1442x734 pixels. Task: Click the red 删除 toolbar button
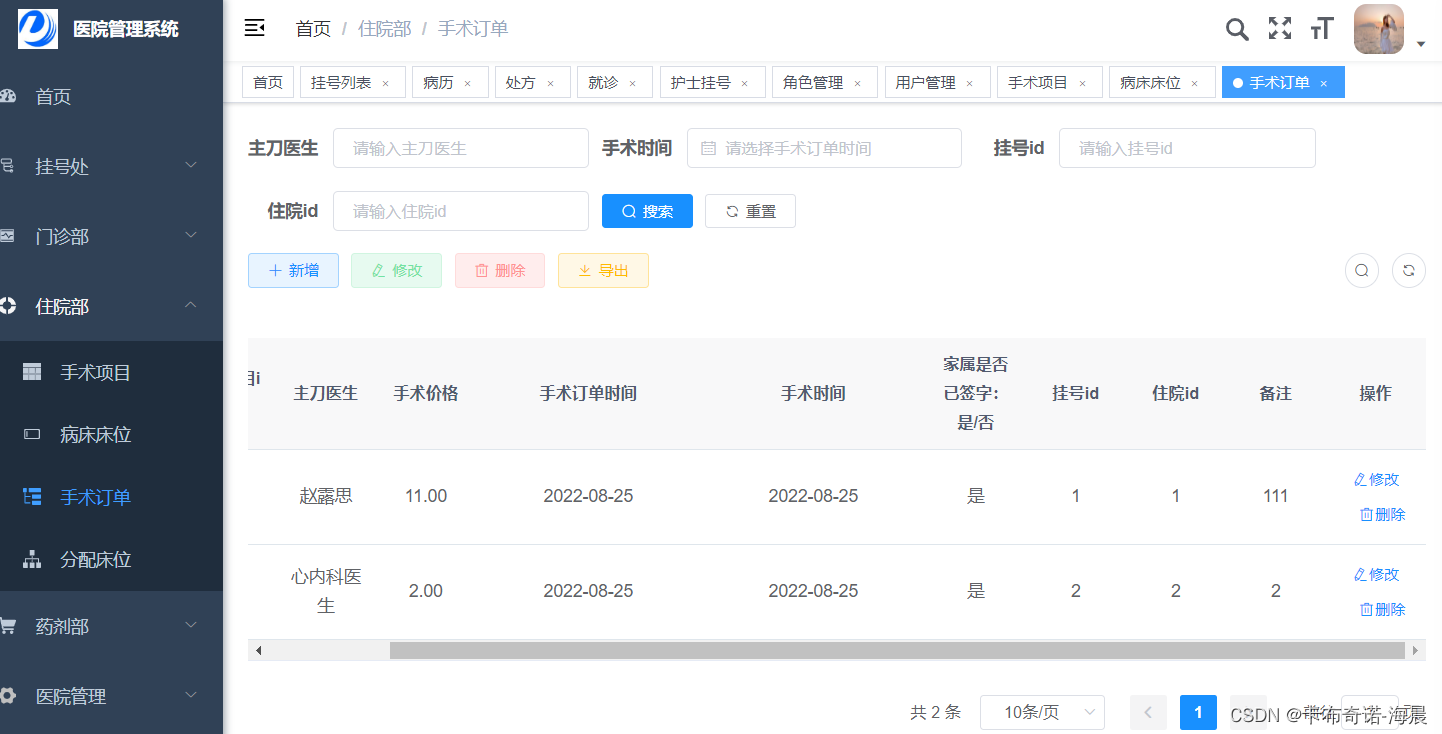(x=500, y=270)
